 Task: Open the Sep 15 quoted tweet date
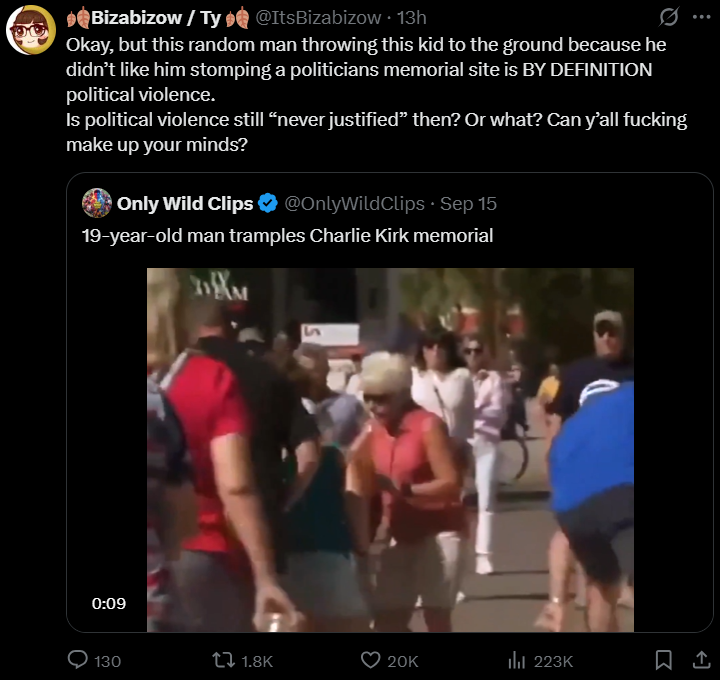pos(468,203)
